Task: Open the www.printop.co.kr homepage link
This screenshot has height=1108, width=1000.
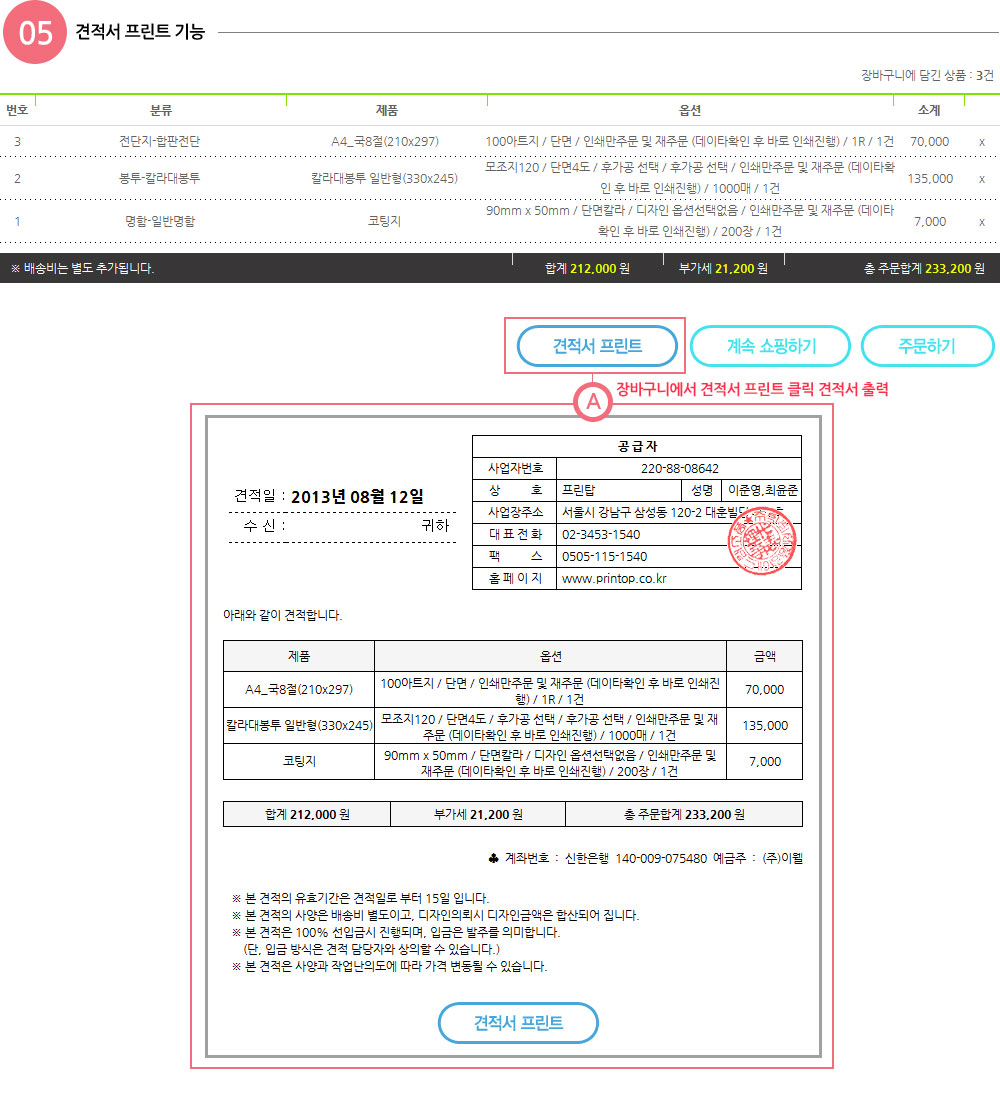Action: [x=614, y=579]
